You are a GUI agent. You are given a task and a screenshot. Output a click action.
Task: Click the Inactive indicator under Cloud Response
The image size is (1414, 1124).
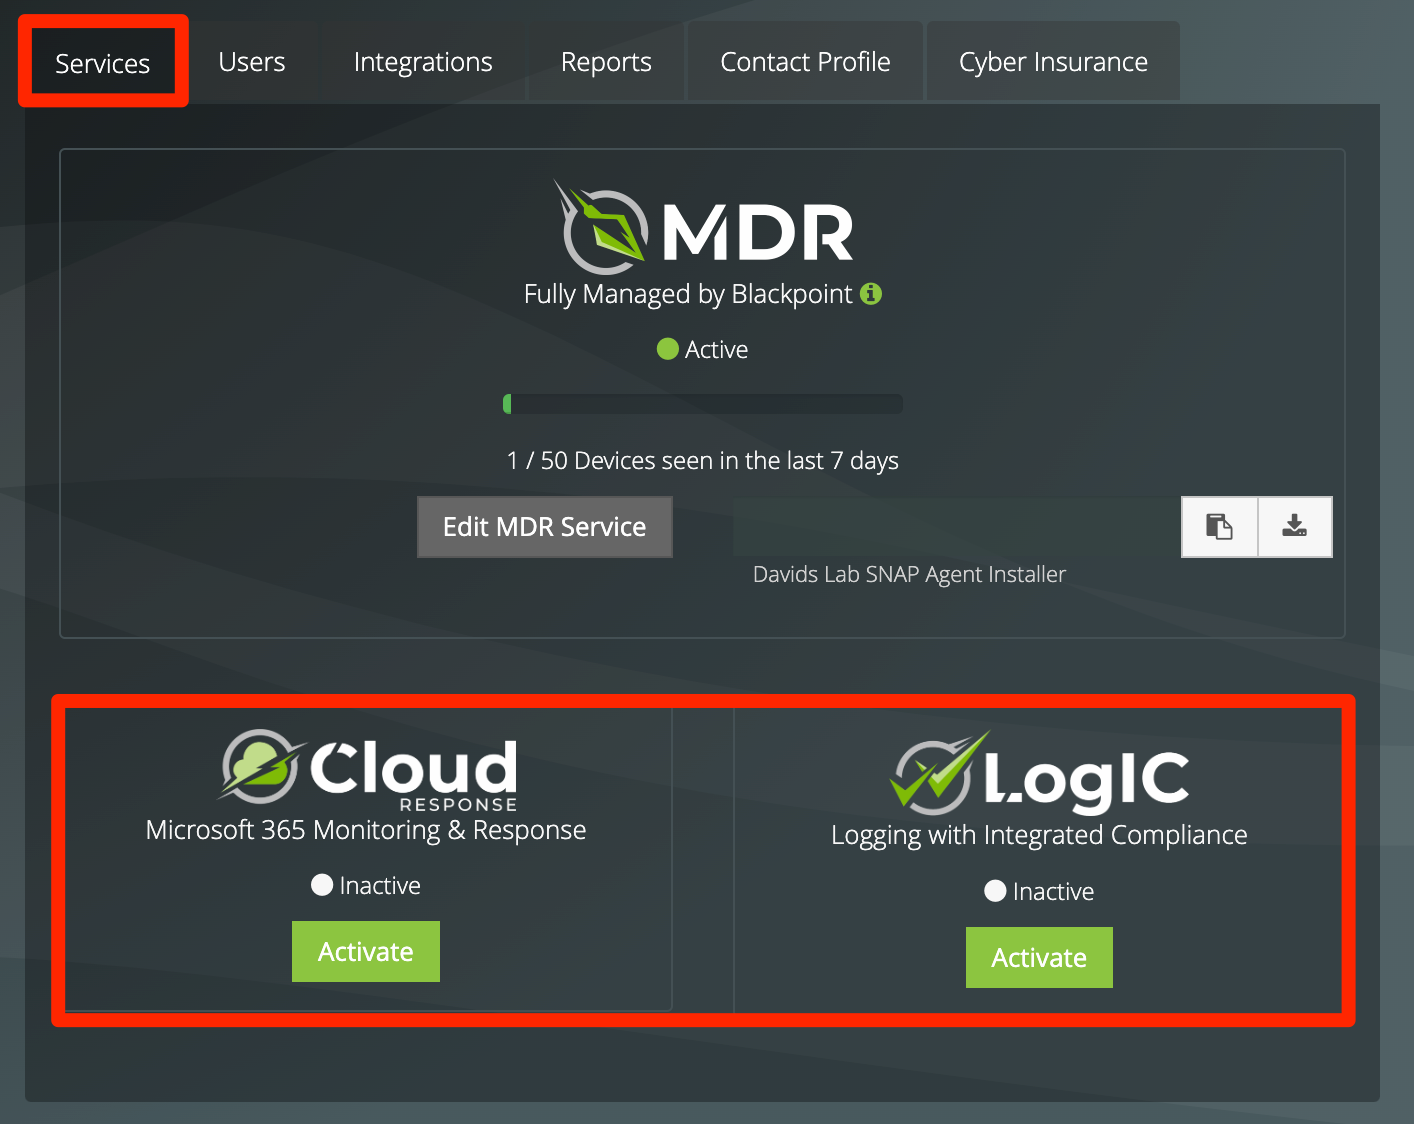321,884
